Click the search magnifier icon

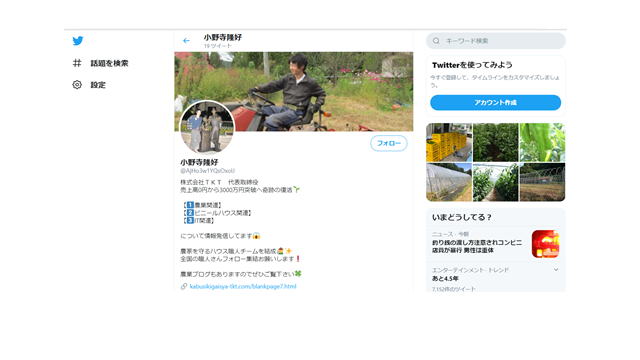436,41
